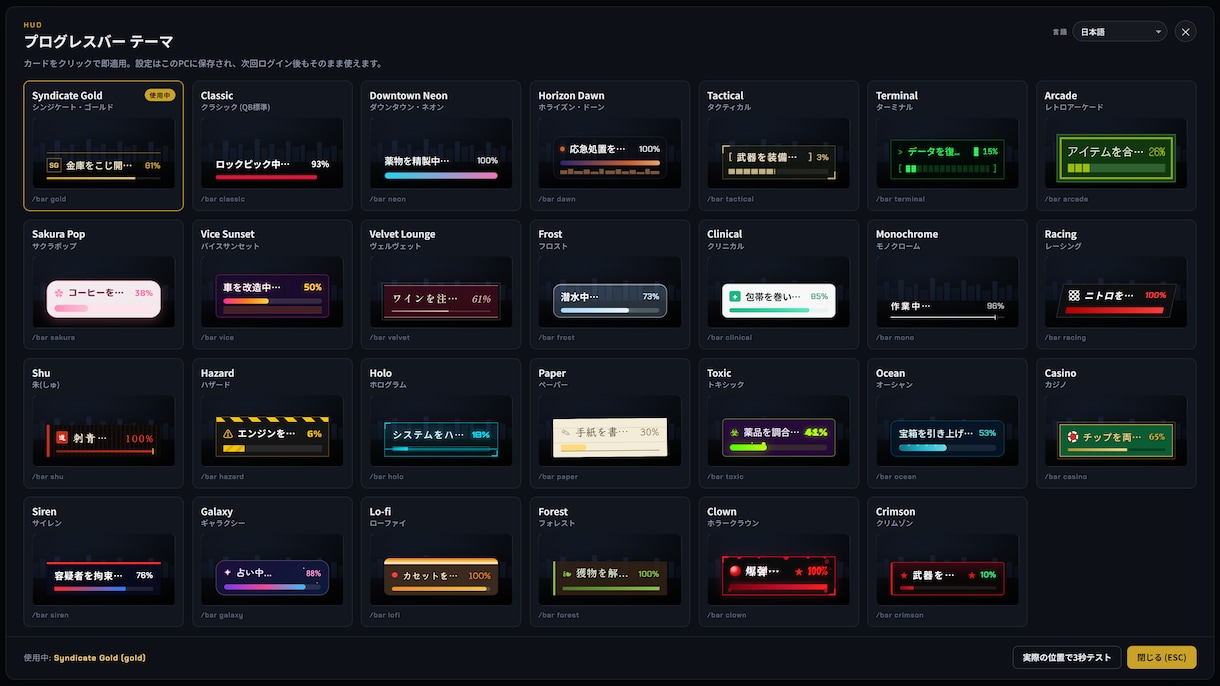Screen dimensions: 1220x686
Task: Click the sparkle icon in Galaxy preview
Action: (x=228, y=572)
